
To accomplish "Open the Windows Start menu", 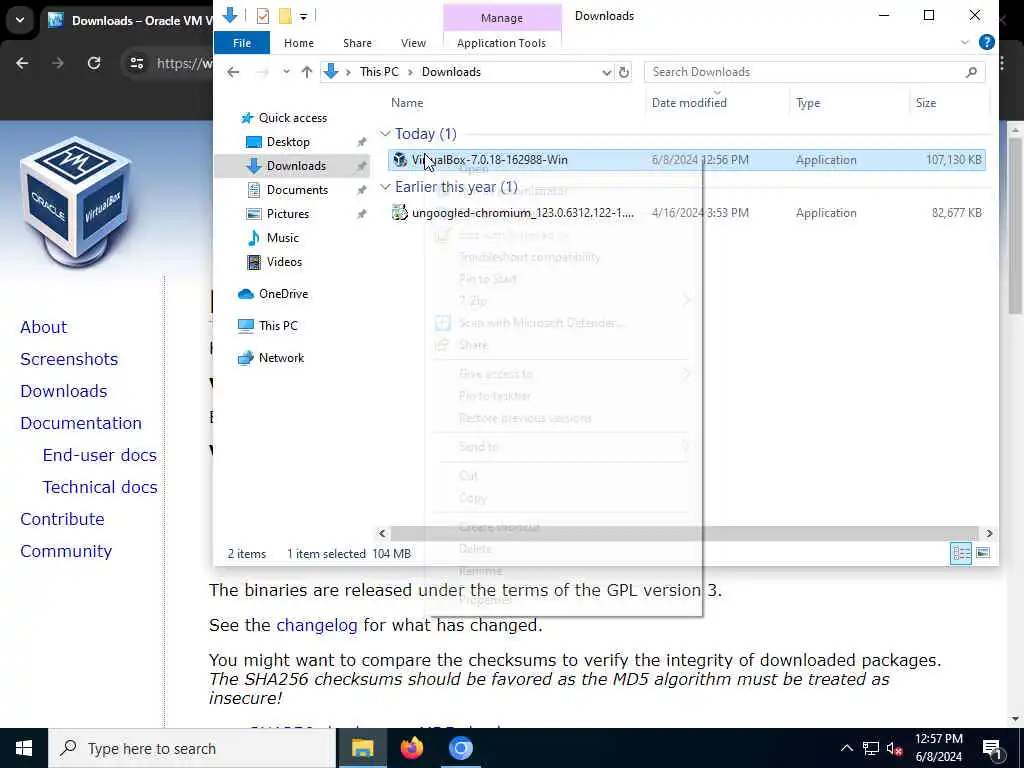I will pyautogui.click(x=24, y=748).
